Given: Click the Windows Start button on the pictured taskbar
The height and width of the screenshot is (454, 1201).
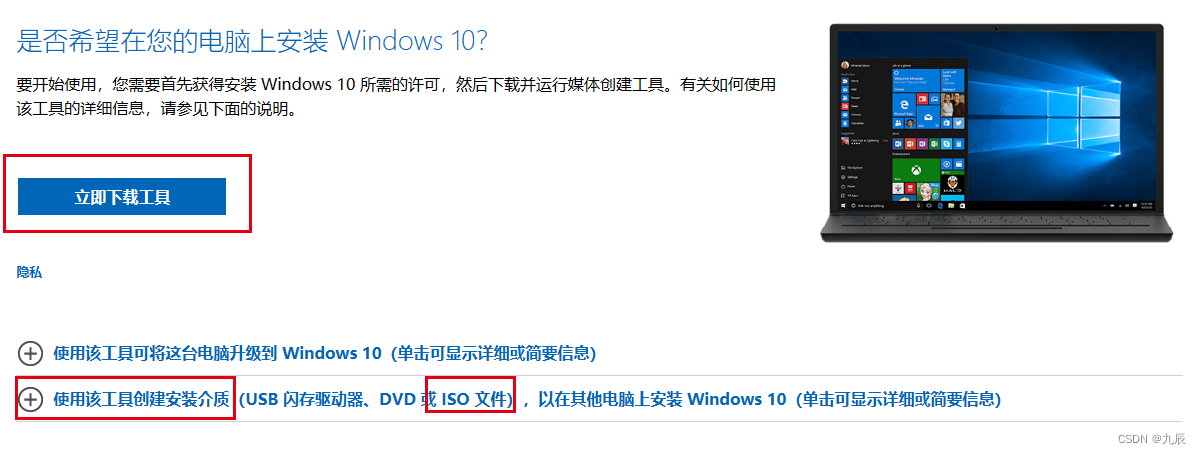Looking at the screenshot, I should 843,205.
